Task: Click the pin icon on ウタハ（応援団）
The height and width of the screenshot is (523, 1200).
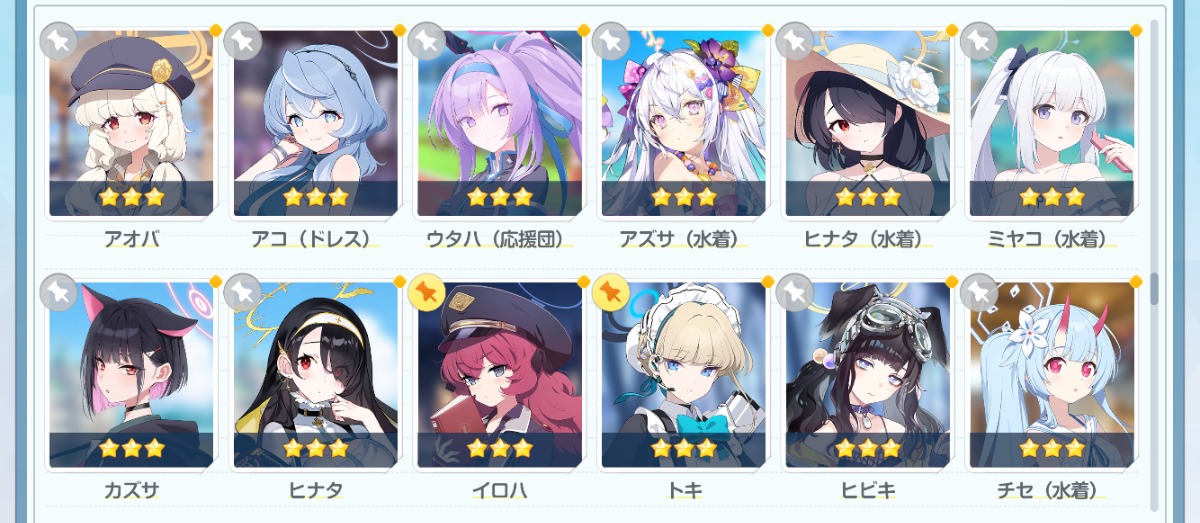Action: [x=426, y=40]
